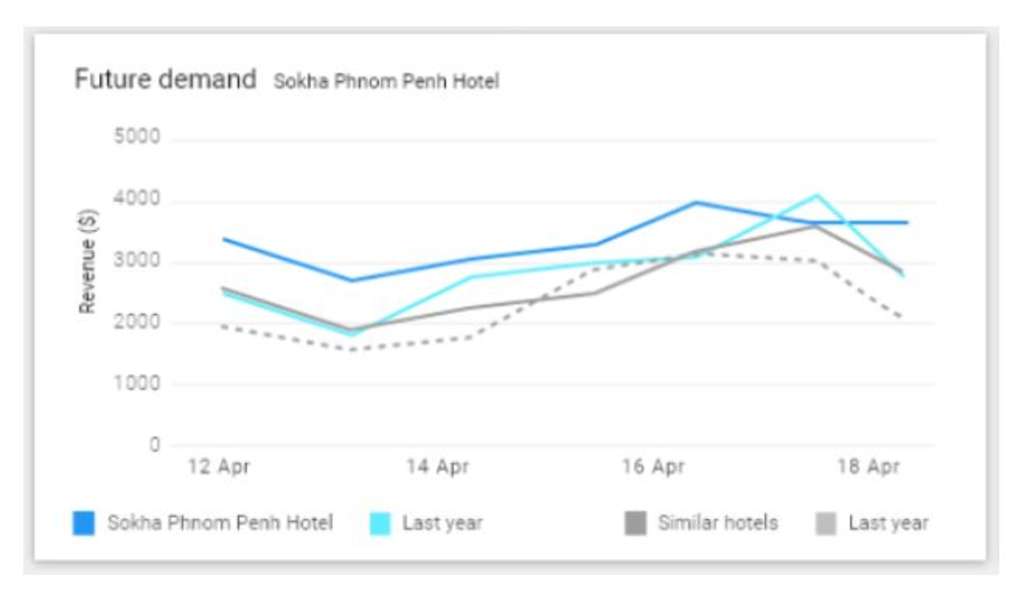This screenshot has height=609, width=1024.
Task: Click the light gray Last year legend swatch
Action: (825, 523)
